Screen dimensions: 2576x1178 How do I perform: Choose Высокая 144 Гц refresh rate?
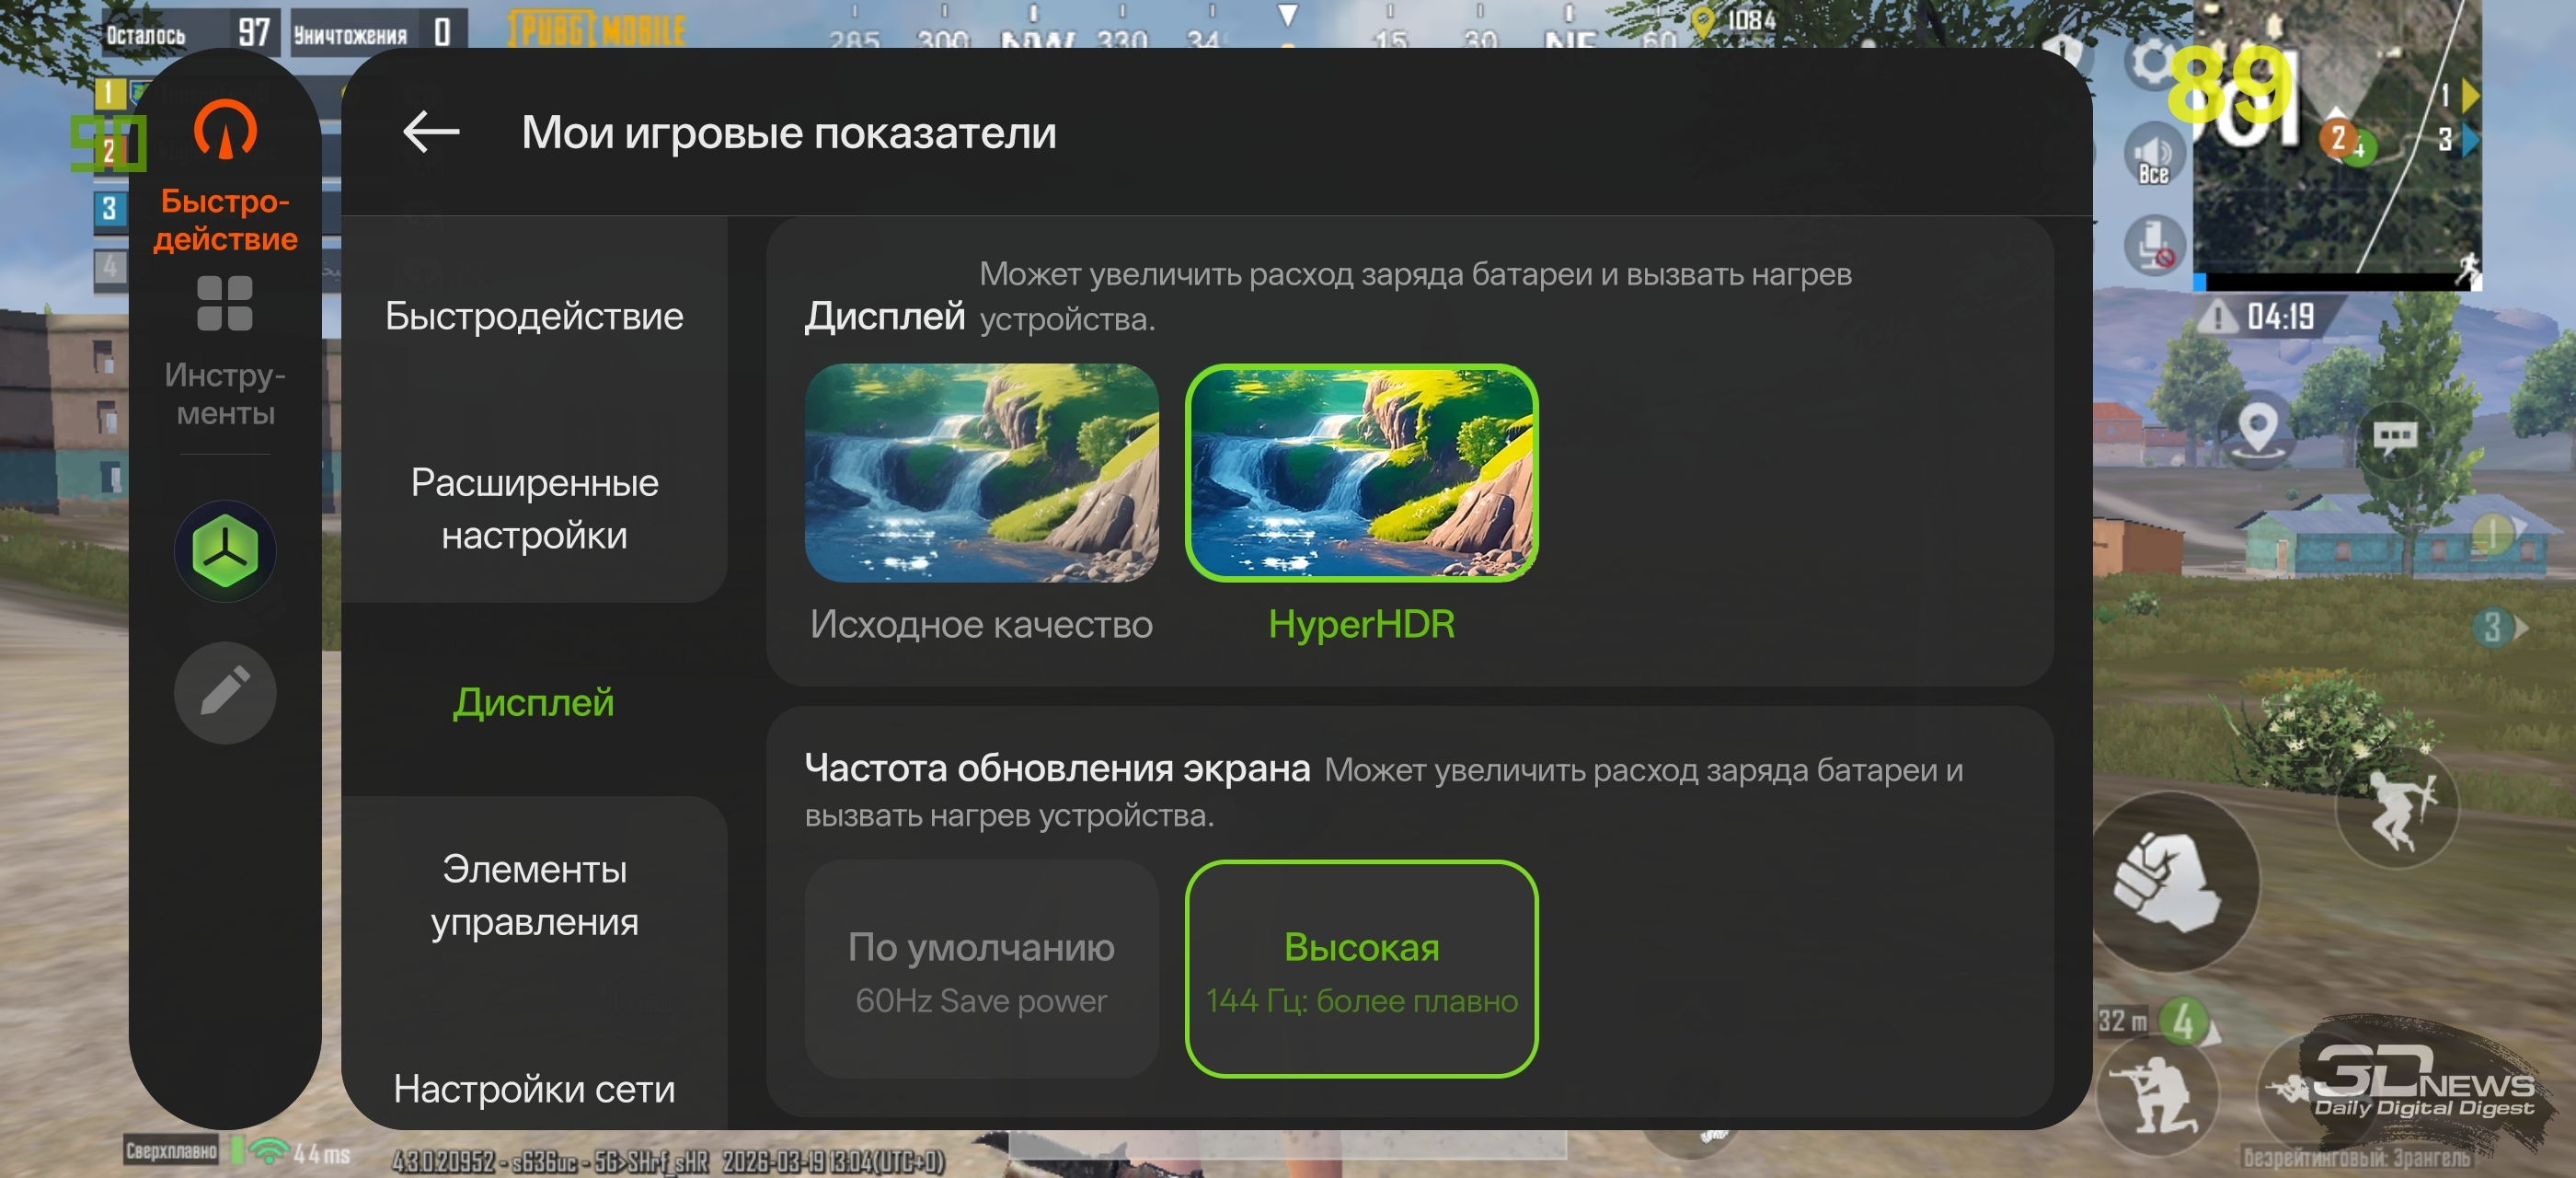click(x=1361, y=969)
